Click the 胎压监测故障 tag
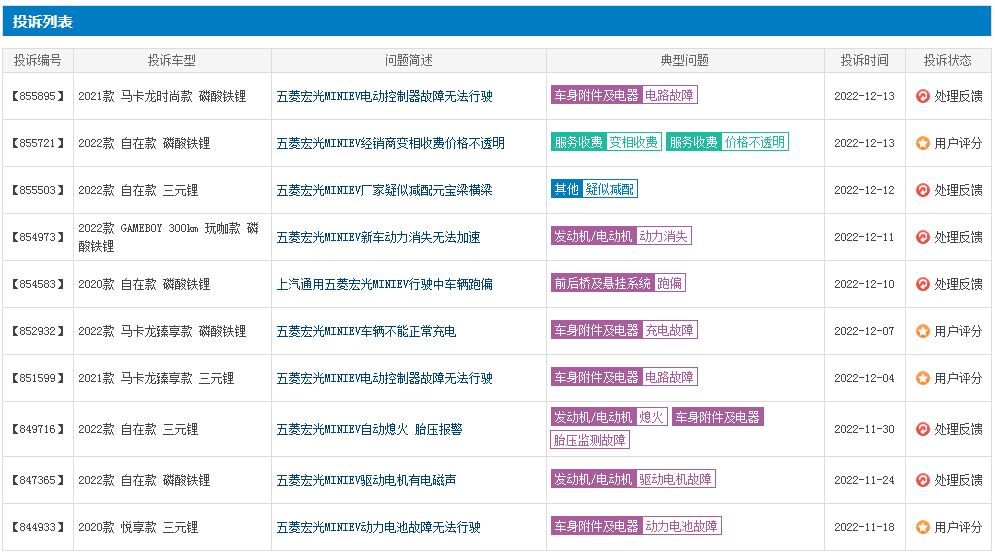 click(590, 441)
